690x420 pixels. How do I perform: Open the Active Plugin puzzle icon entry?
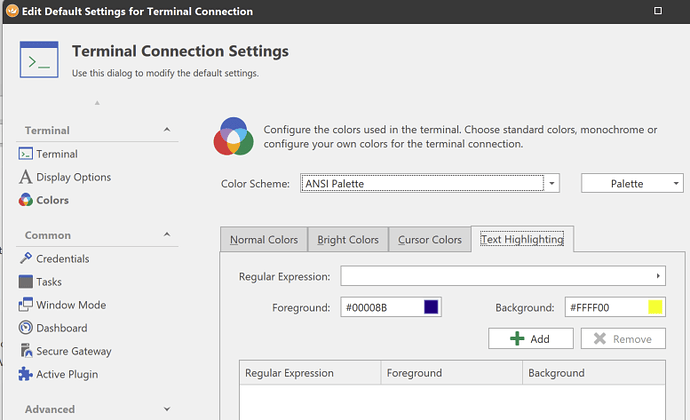click(26, 374)
